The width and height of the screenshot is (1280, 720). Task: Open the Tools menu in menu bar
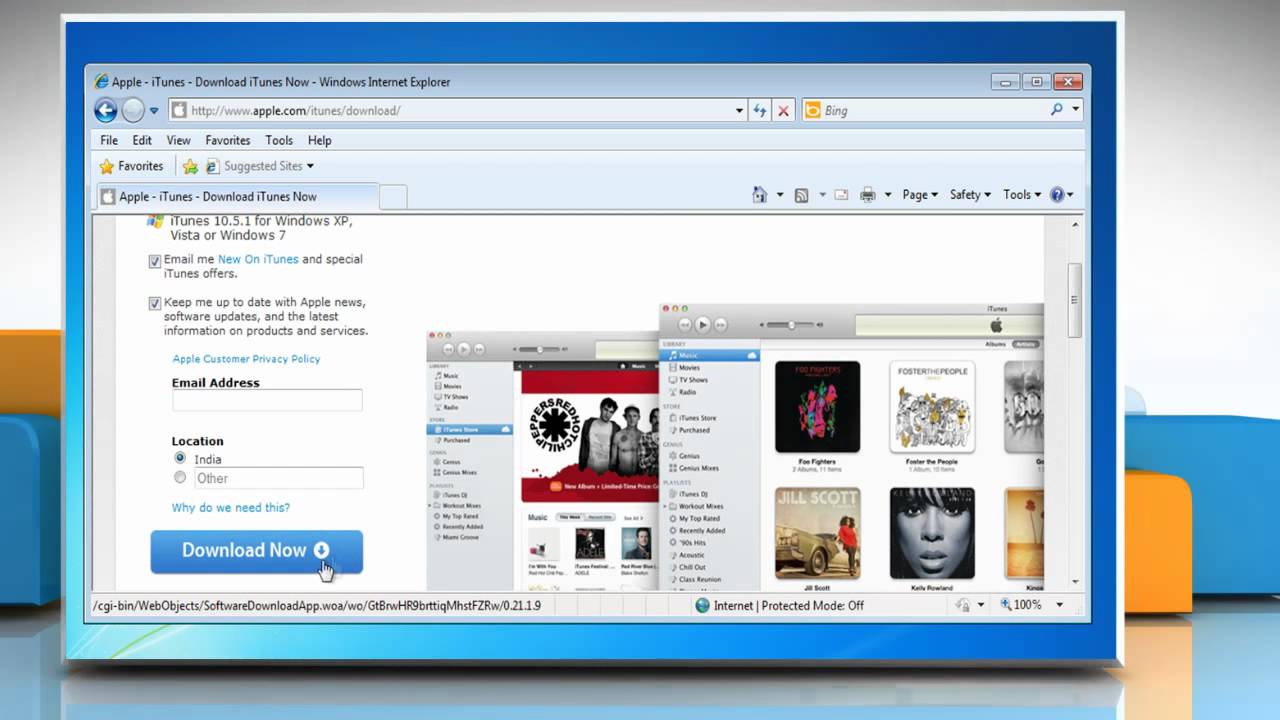click(279, 140)
